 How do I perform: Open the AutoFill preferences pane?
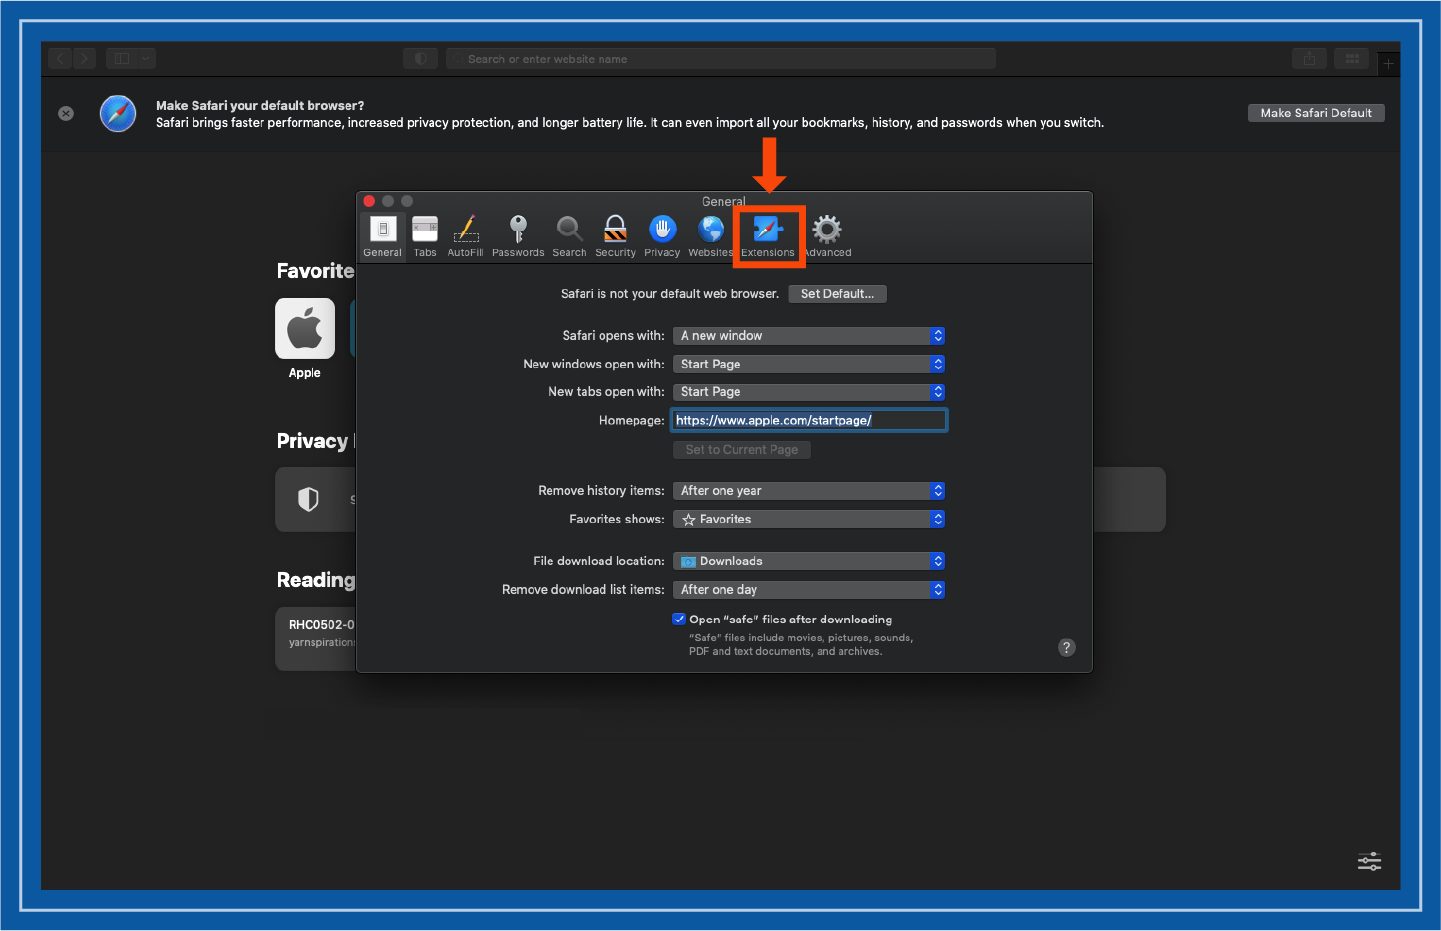[466, 236]
